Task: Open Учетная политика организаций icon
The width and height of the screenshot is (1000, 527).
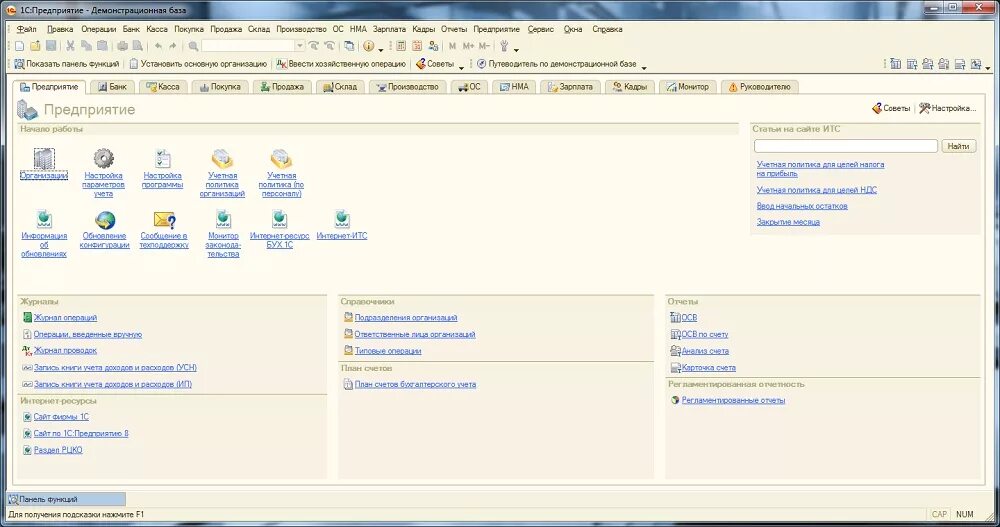Action: click(222, 158)
